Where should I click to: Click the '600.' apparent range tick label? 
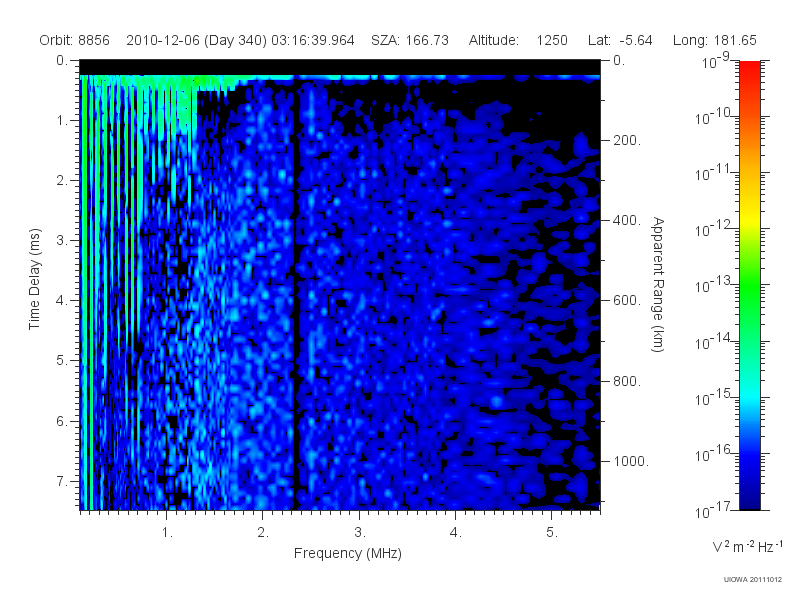point(627,301)
